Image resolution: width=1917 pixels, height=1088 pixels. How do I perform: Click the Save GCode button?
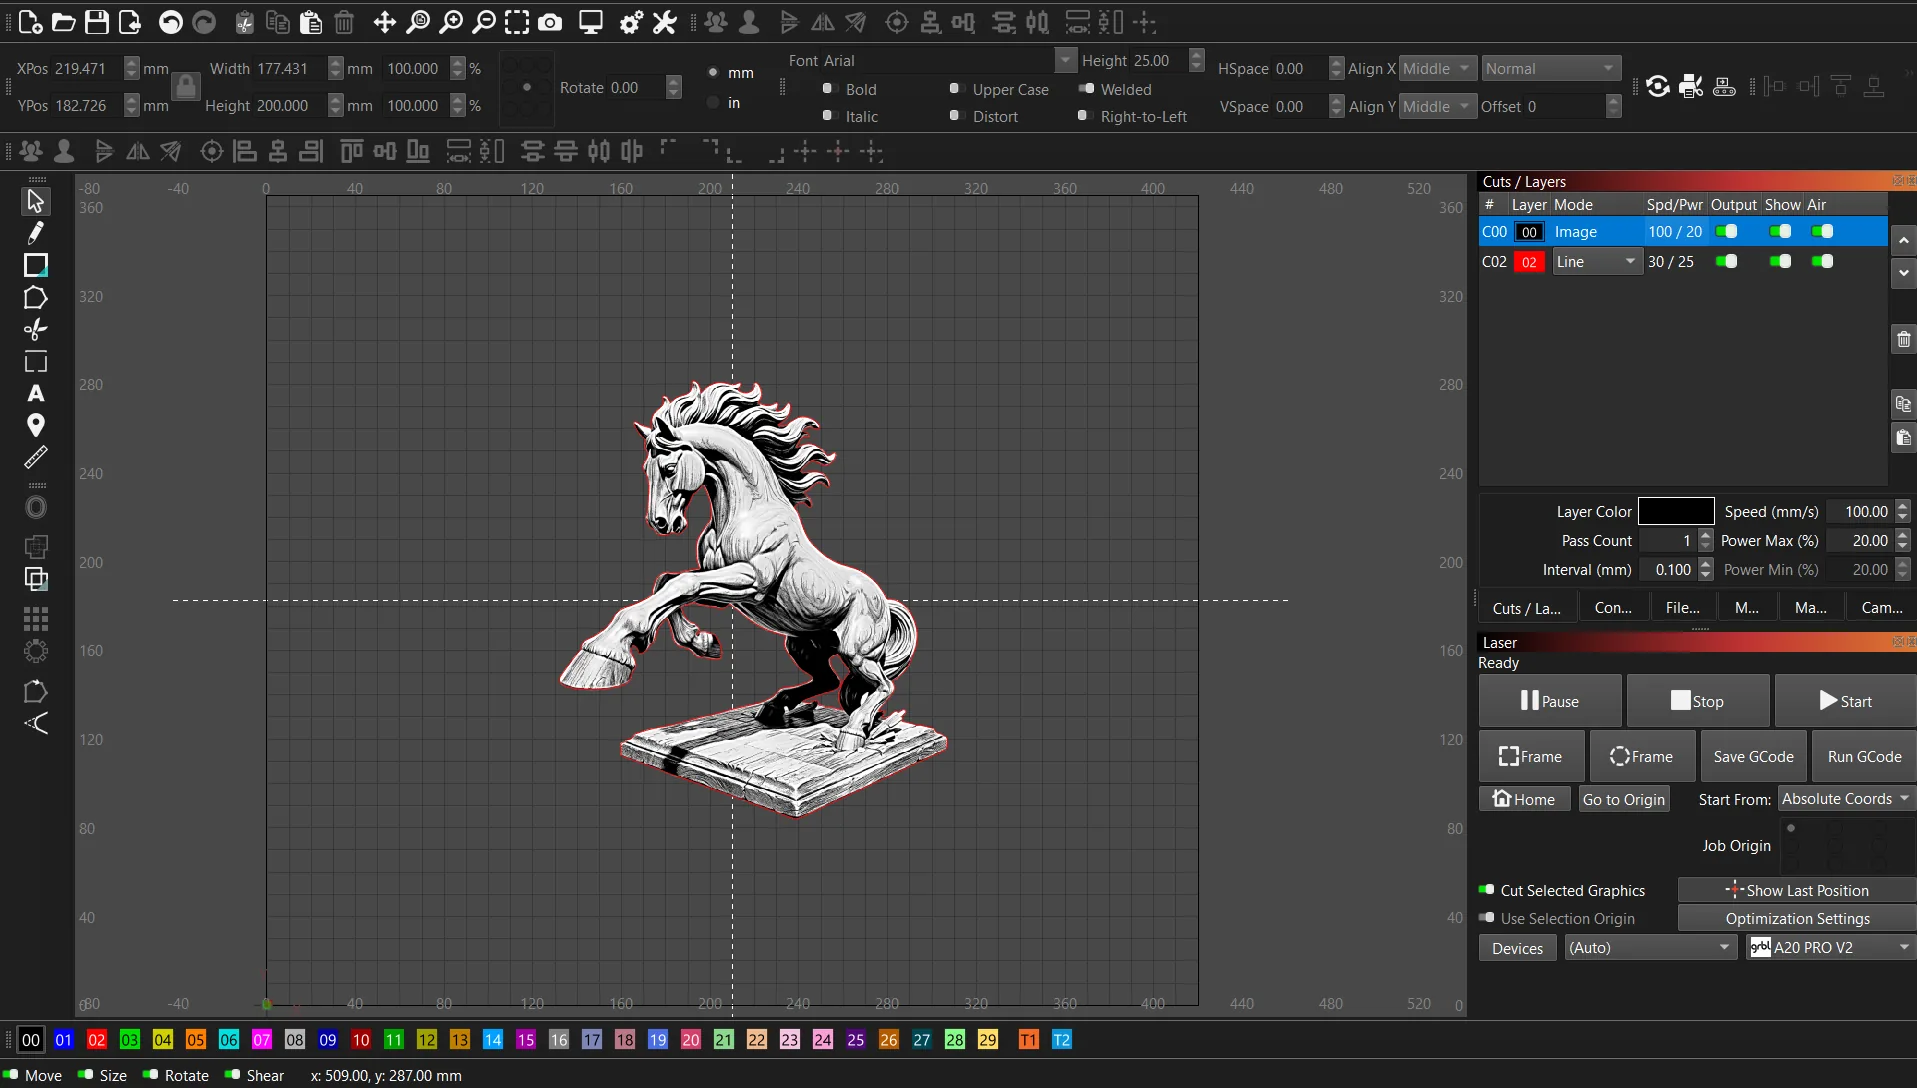[x=1754, y=757]
